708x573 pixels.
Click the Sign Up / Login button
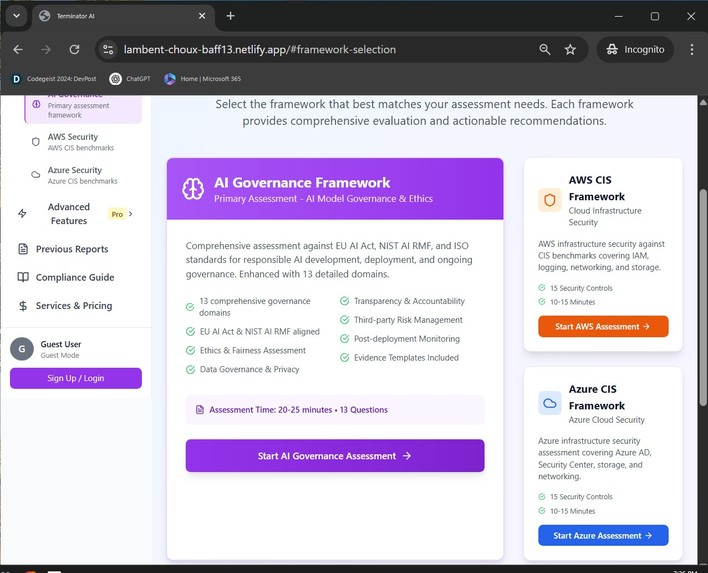pyautogui.click(x=76, y=378)
